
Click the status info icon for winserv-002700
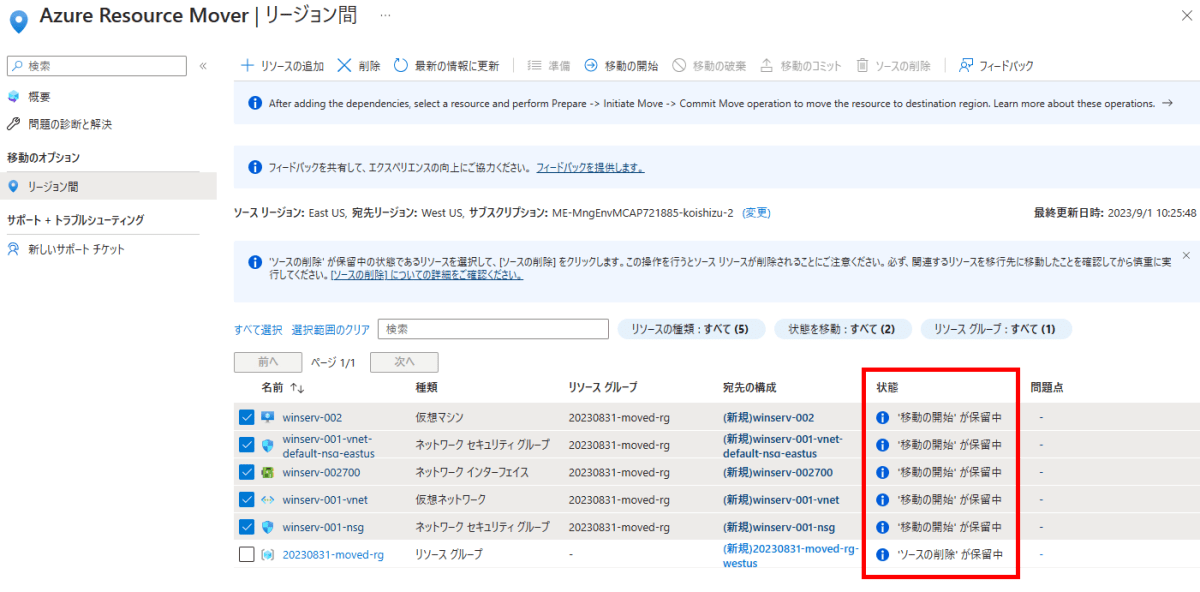pos(882,472)
